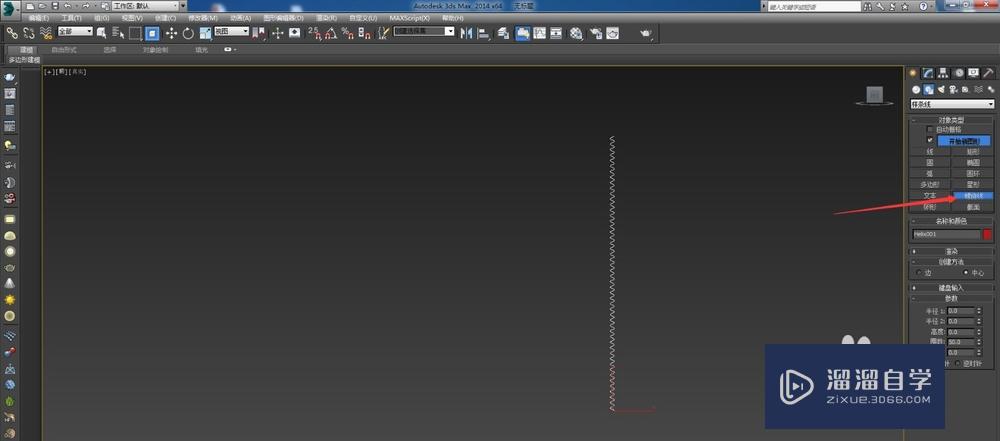Activate the Select and Rotate tool
The height and width of the screenshot is (441, 1000).
click(x=188, y=33)
